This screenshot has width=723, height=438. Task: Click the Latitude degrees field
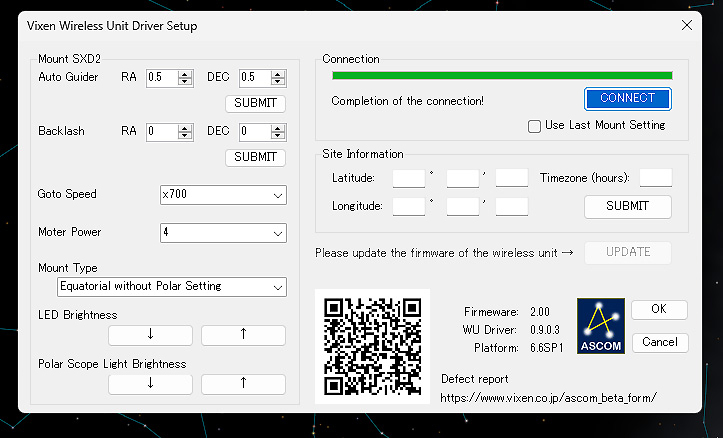tap(409, 178)
